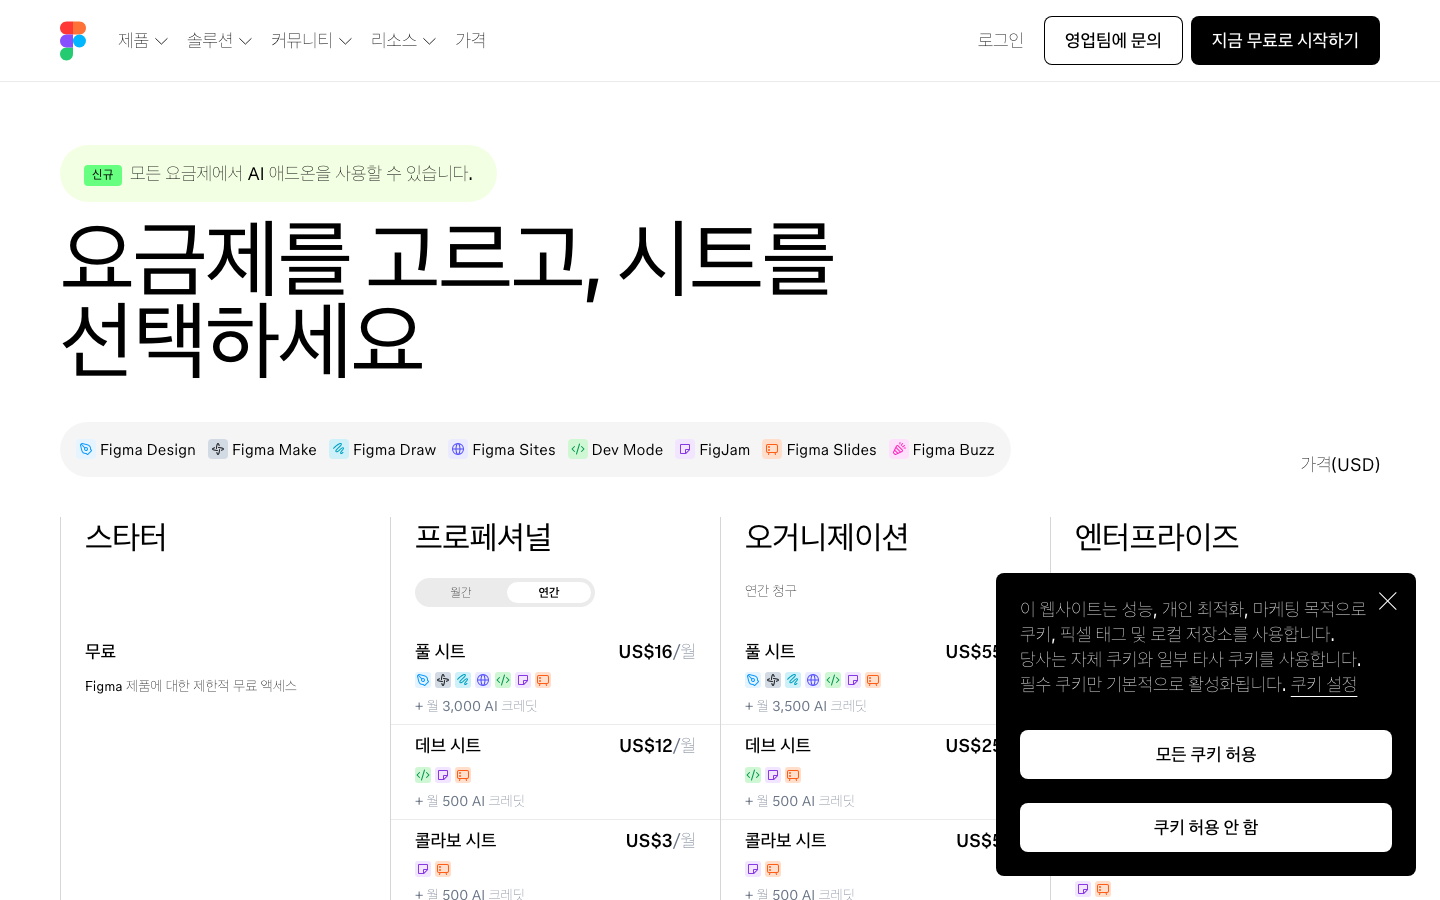Open the 가격 menu item

coord(470,40)
